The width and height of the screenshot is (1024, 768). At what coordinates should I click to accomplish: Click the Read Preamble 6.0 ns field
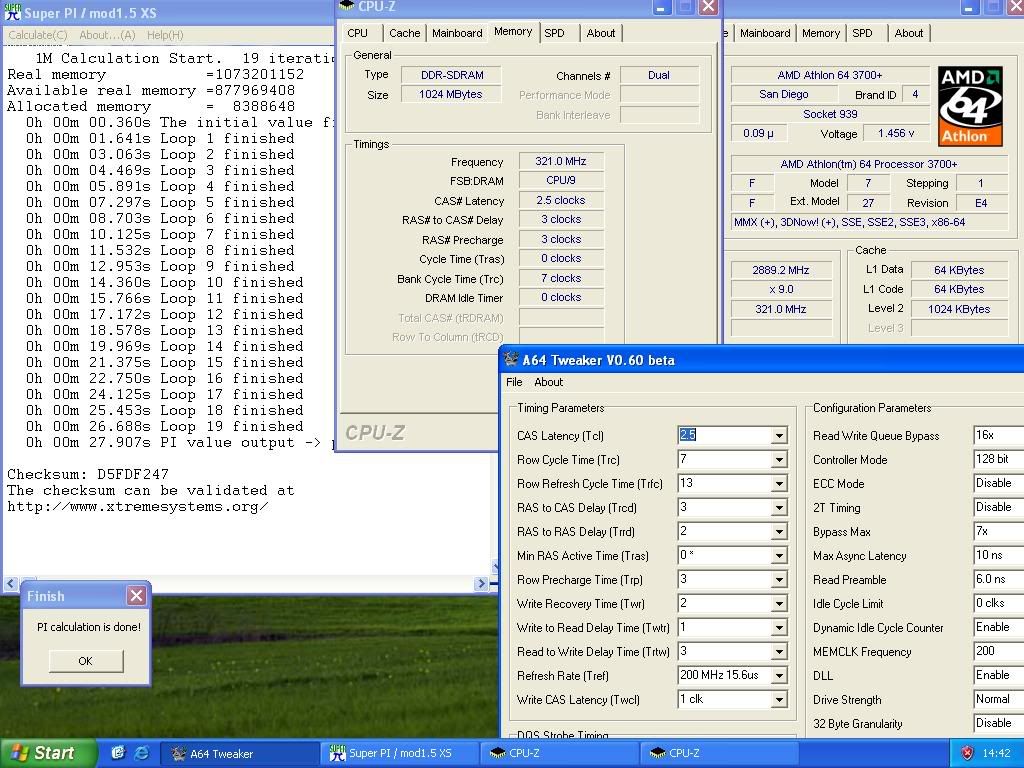(x=999, y=579)
